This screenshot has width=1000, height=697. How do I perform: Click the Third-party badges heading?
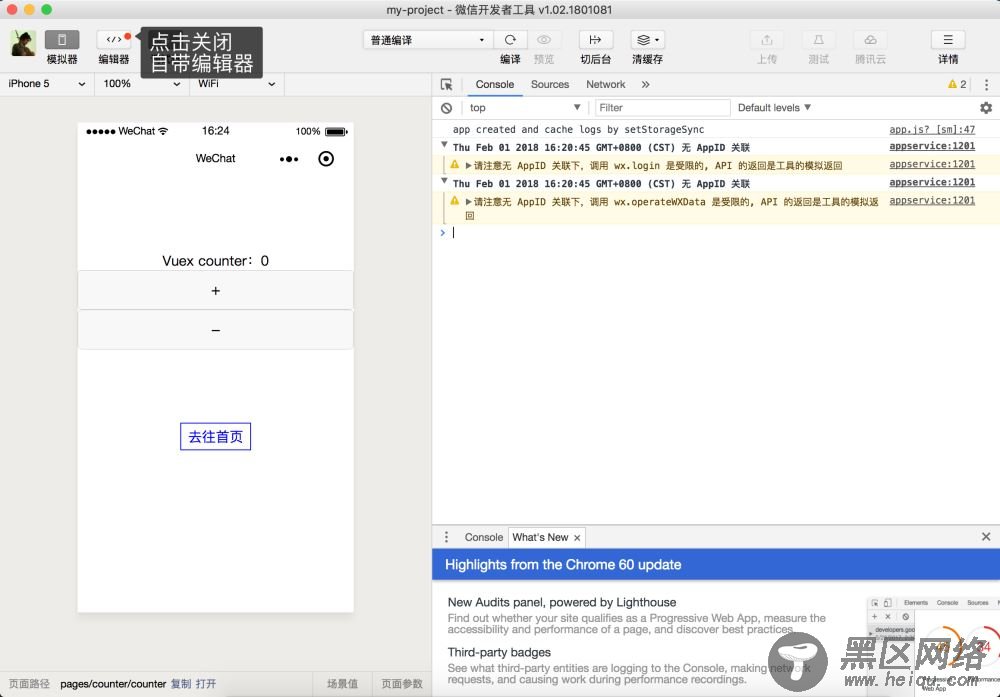click(499, 652)
